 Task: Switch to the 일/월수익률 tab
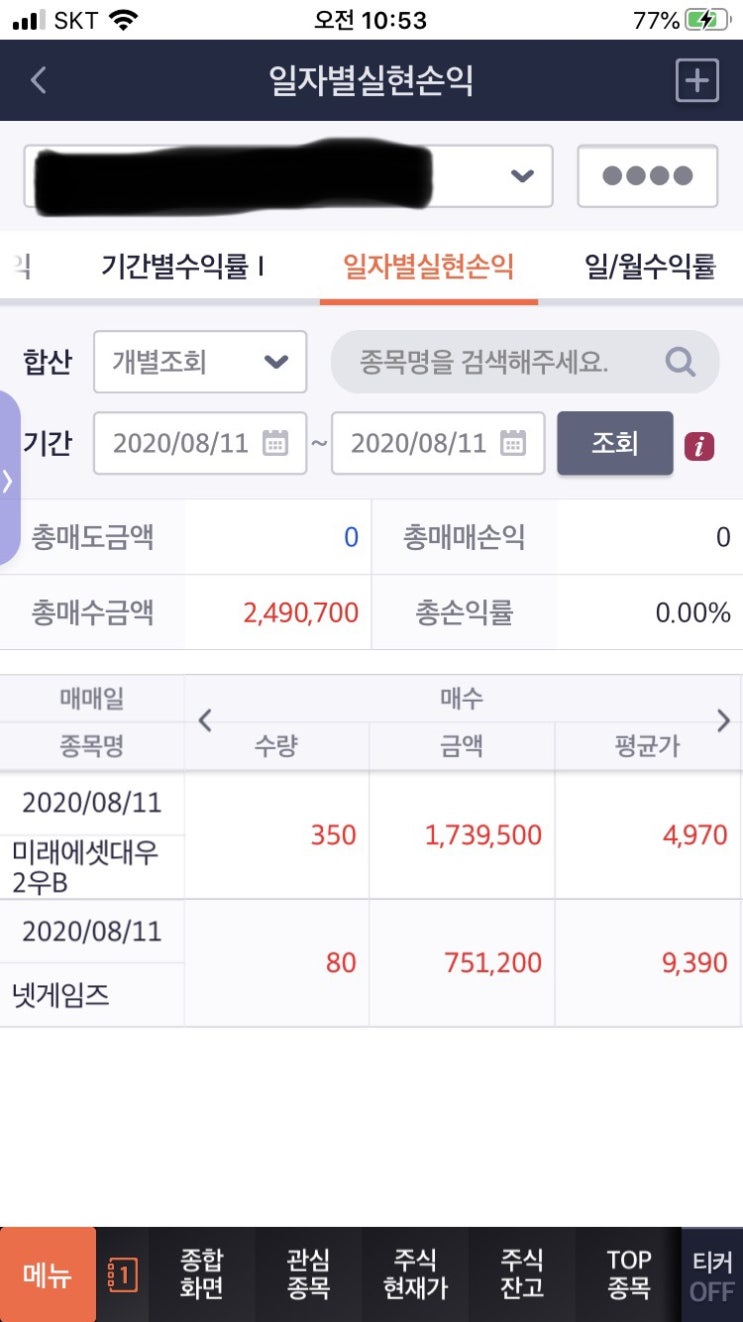click(x=651, y=267)
